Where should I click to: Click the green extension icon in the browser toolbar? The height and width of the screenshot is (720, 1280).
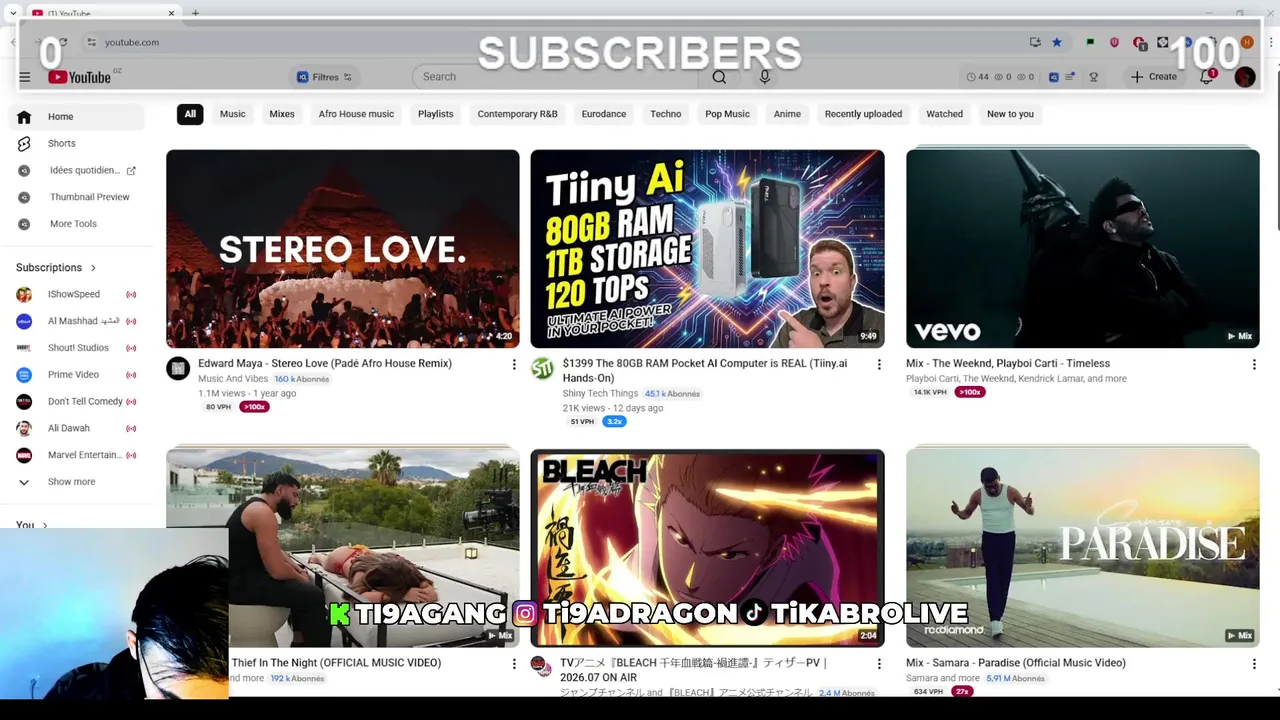tap(1090, 42)
